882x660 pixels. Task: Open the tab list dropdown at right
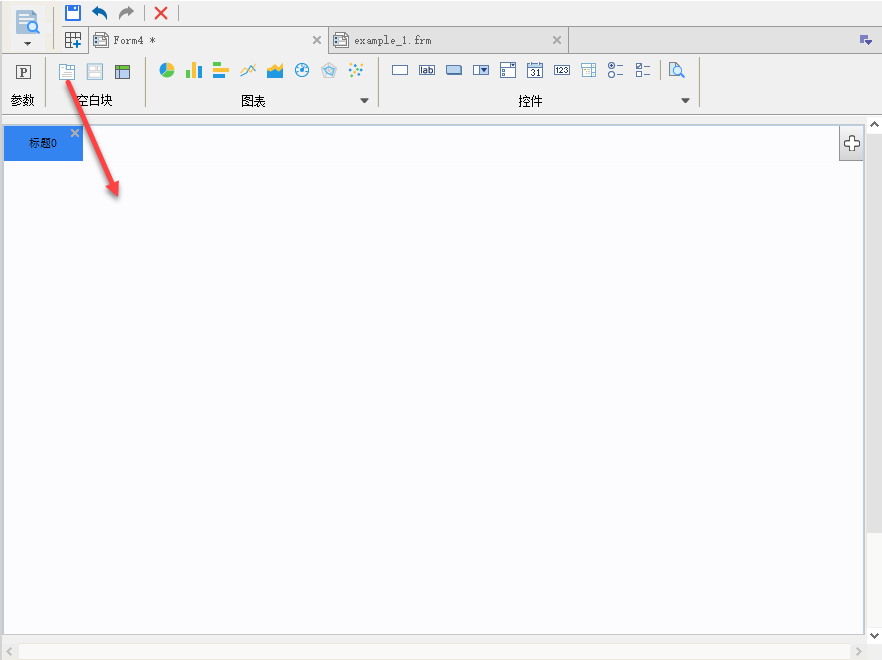(866, 40)
